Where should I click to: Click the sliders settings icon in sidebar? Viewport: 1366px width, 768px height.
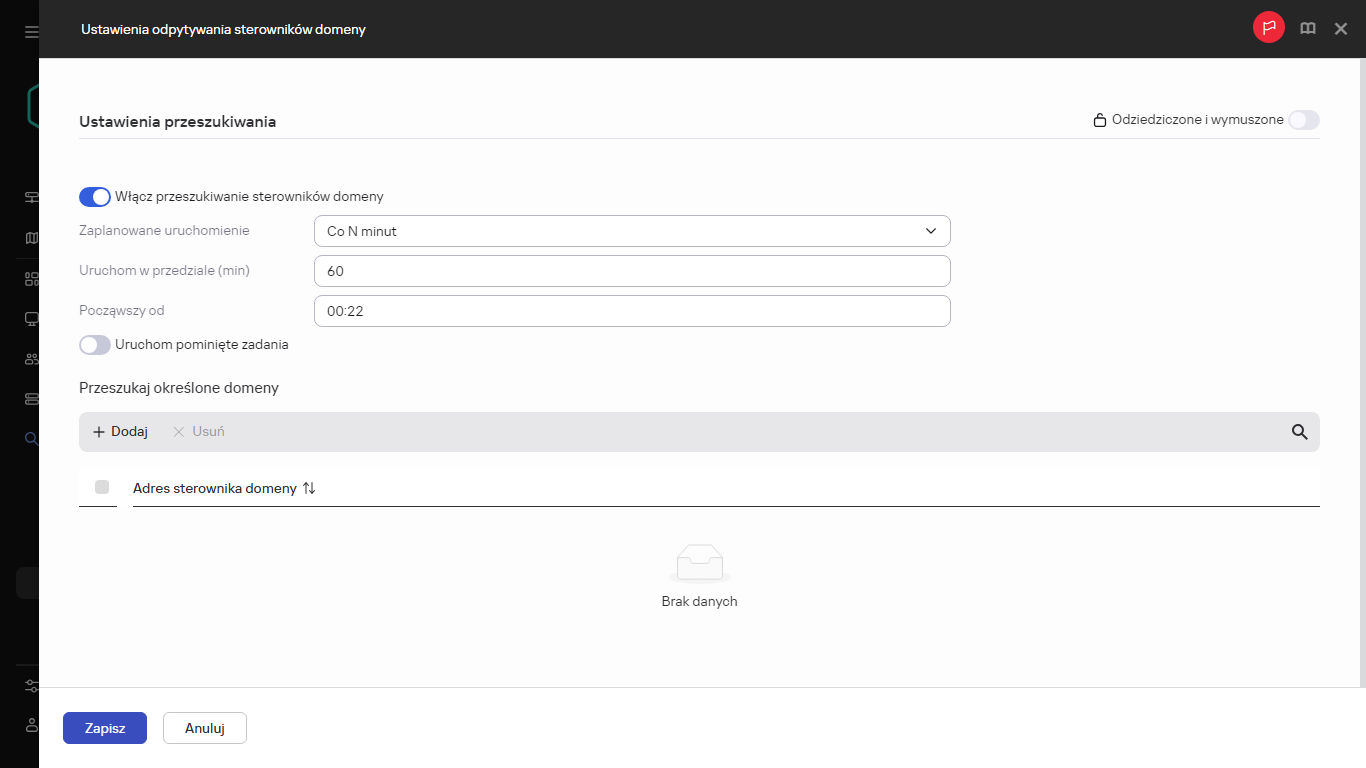pos(32,686)
